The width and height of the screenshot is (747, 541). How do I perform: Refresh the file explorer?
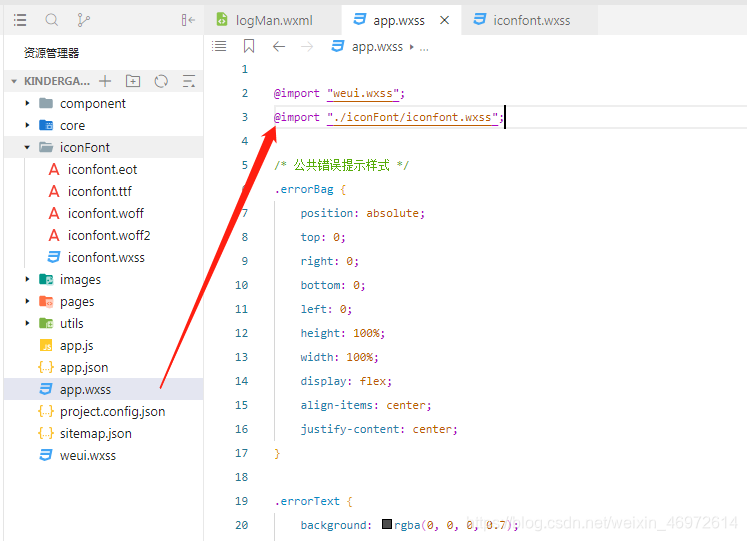161,81
